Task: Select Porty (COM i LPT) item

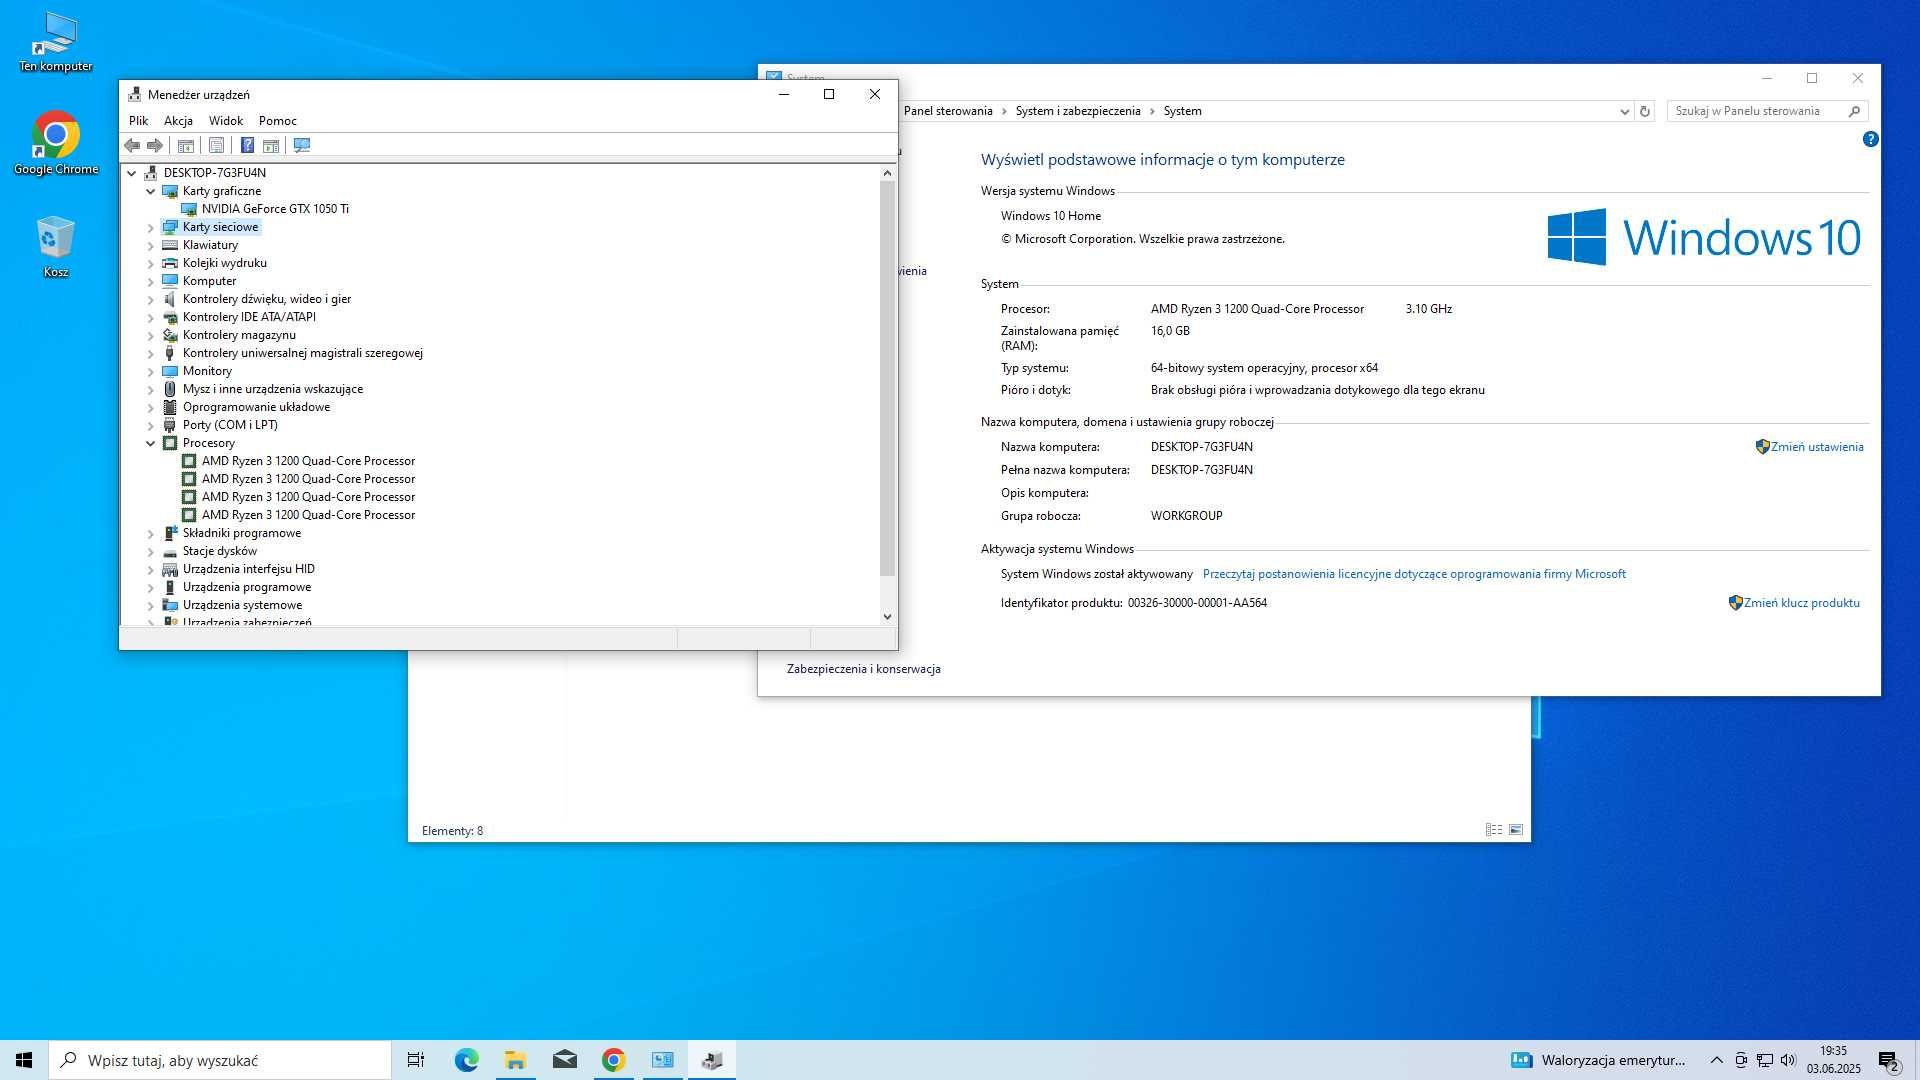Action: [x=230, y=425]
